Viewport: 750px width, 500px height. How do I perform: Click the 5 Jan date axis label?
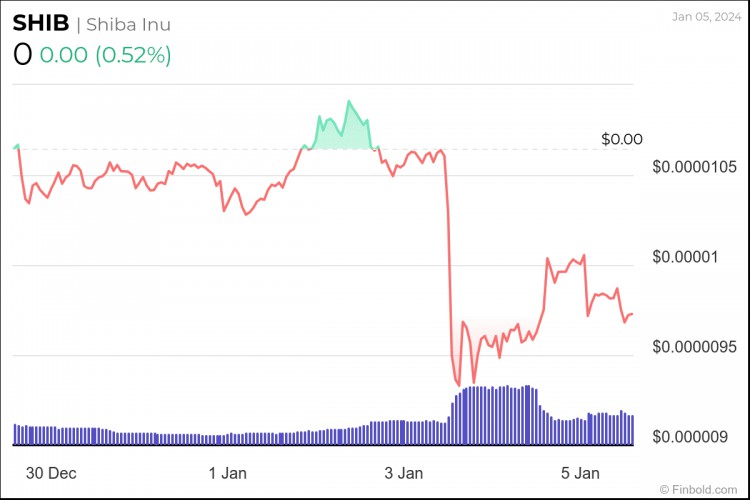580,473
